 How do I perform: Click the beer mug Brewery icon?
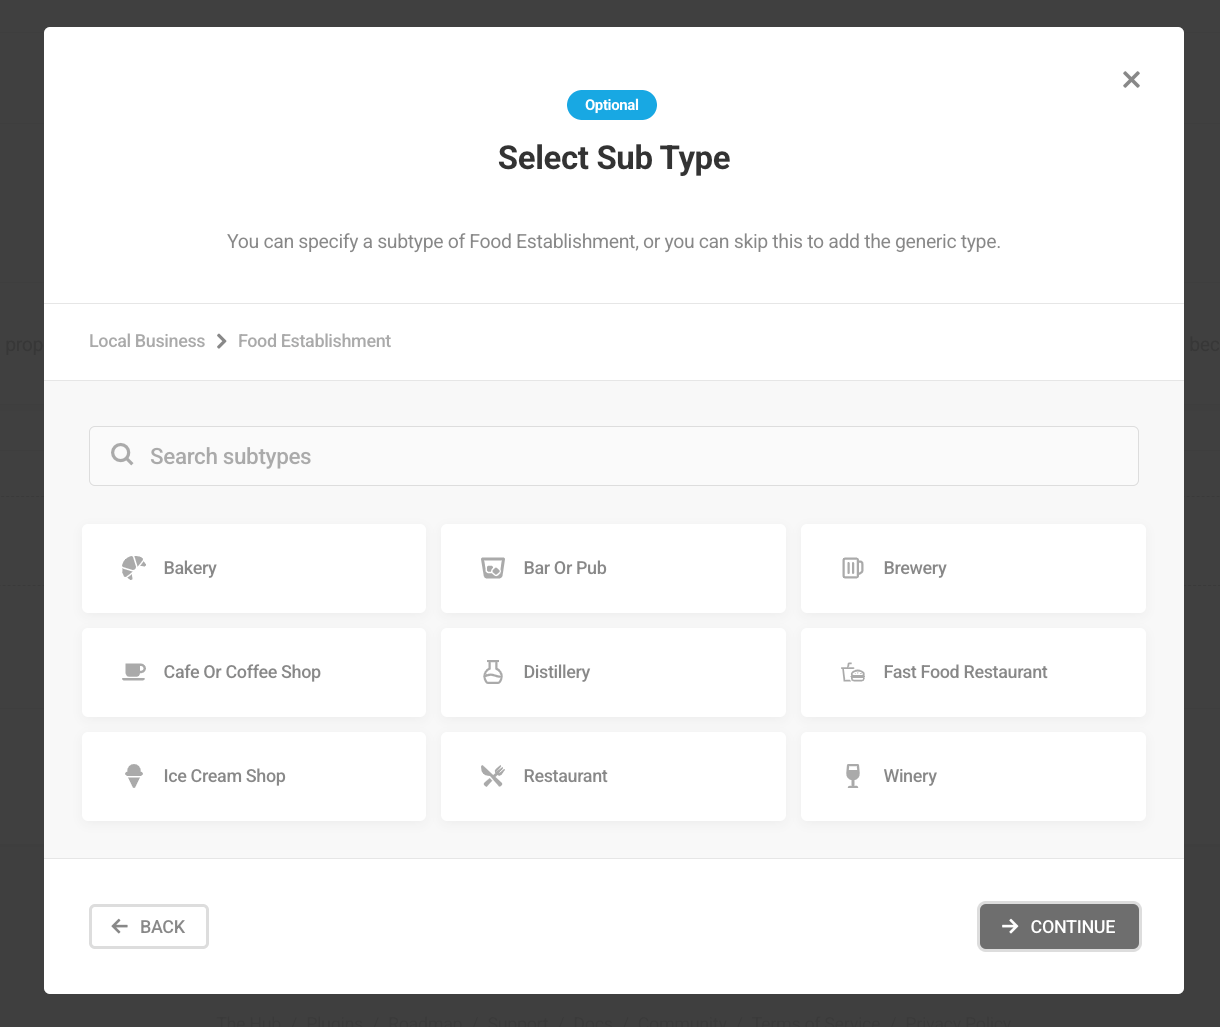(x=852, y=568)
